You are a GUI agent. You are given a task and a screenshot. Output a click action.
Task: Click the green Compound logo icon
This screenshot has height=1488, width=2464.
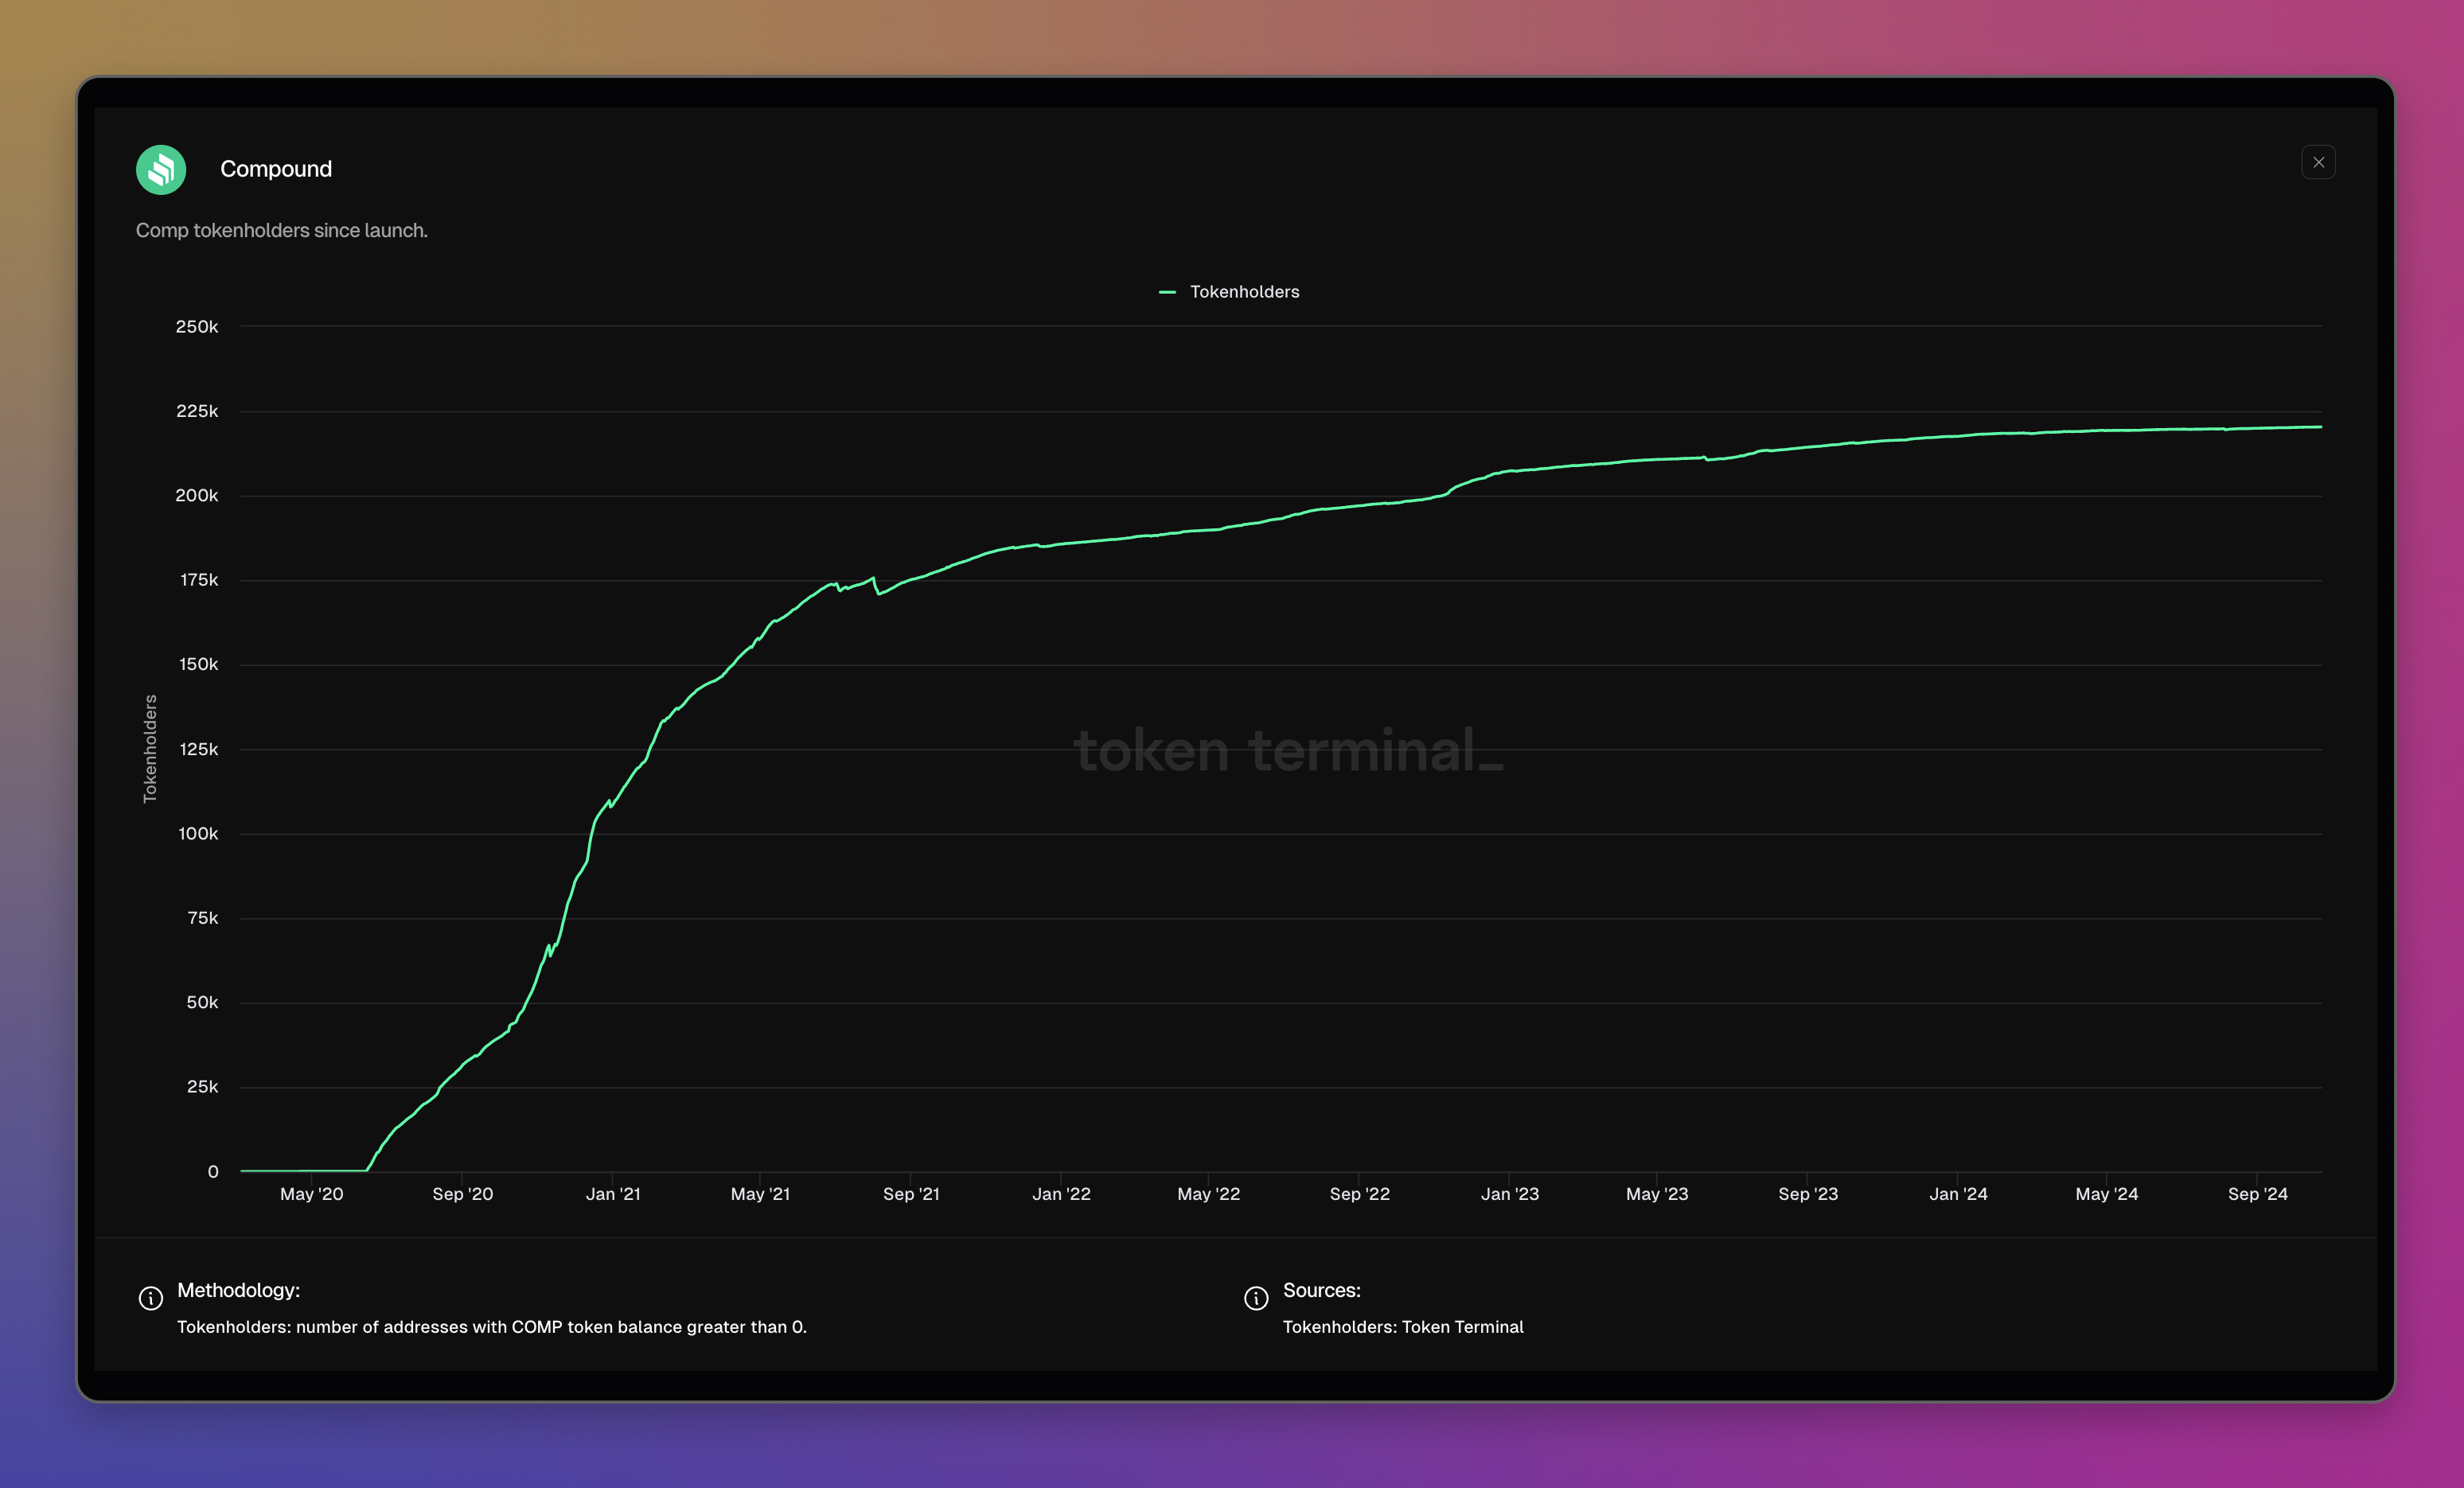[x=161, y=170]
